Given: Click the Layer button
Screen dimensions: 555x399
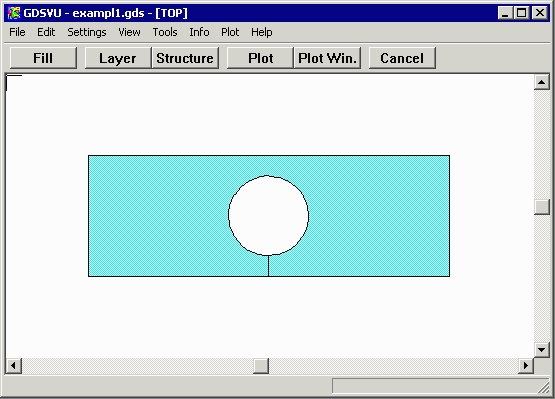Looking at the screenshot, I should point(118,58).
